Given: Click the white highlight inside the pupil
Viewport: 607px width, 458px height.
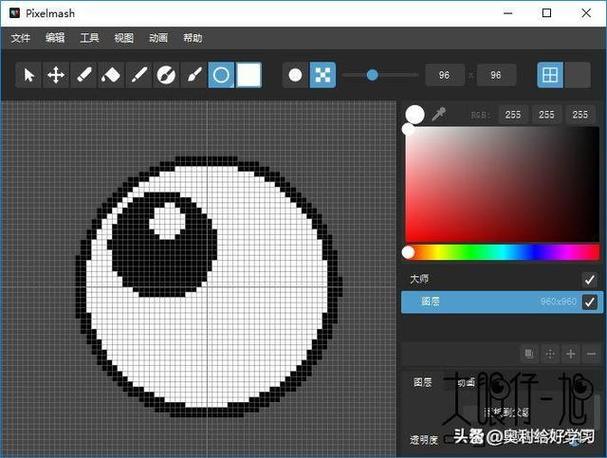Looking at the screenshot, I should point(167,221).
